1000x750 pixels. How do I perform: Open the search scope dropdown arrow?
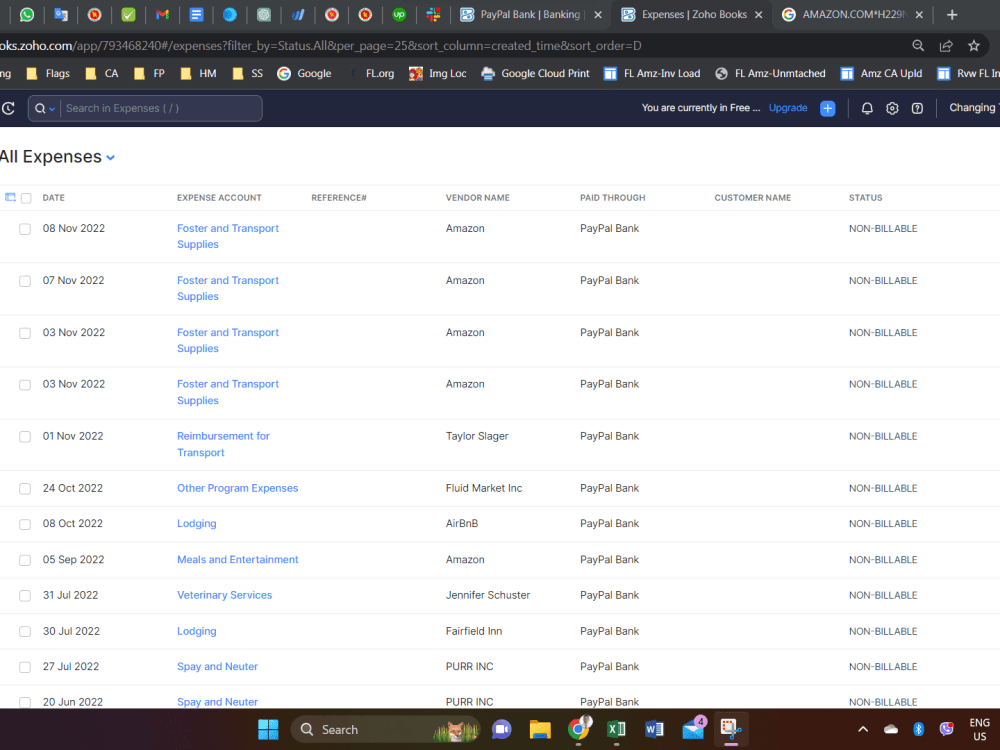[52, 109]
